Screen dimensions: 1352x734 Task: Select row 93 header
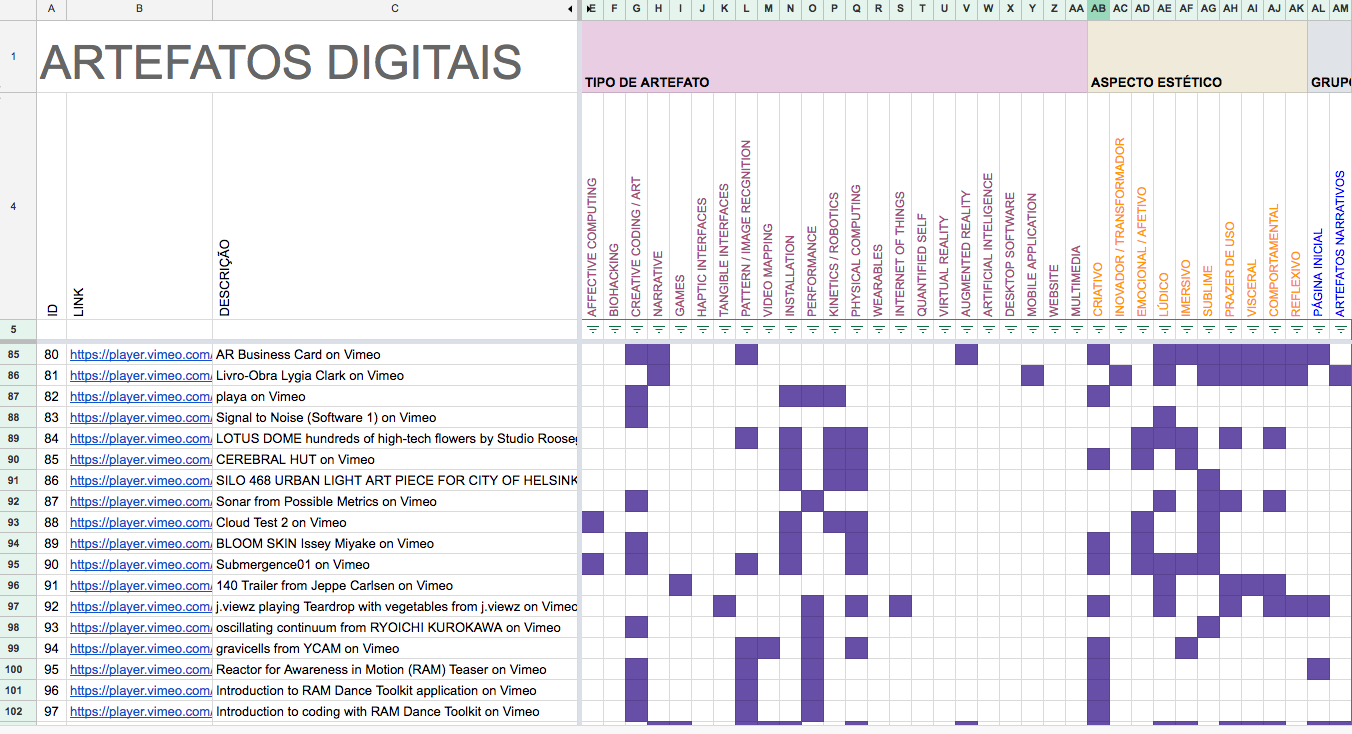click(x=14, y=522)
